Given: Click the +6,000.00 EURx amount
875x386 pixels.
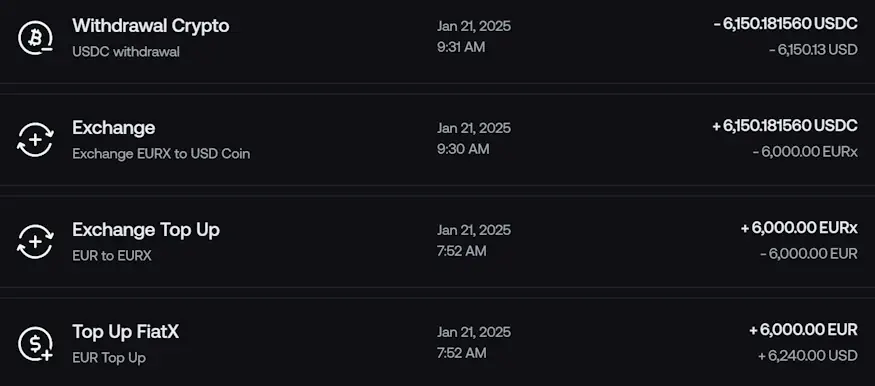Looking at the screenshot, I should (x=799, y=228).
